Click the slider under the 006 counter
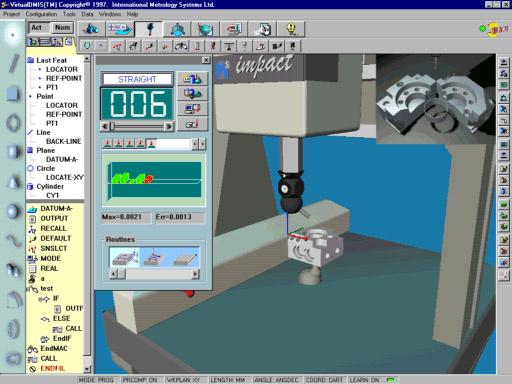The width and height of the screenshot is (512, 384). pyautogui.click(x=137, y=126)
